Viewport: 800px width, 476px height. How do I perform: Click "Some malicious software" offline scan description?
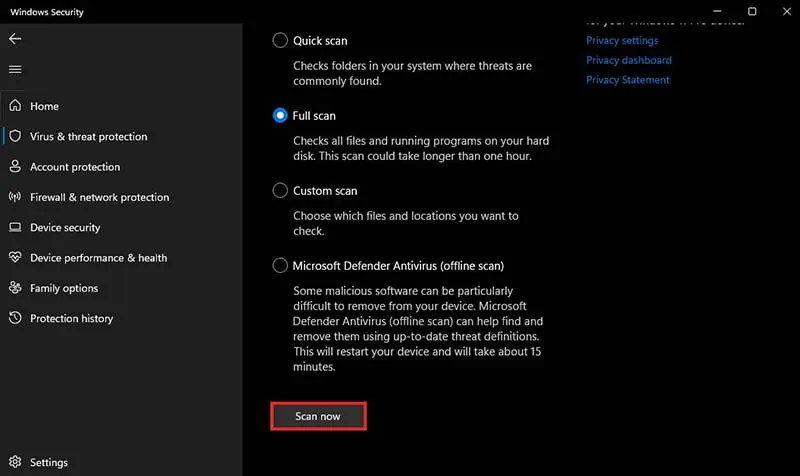pos(417,329)
